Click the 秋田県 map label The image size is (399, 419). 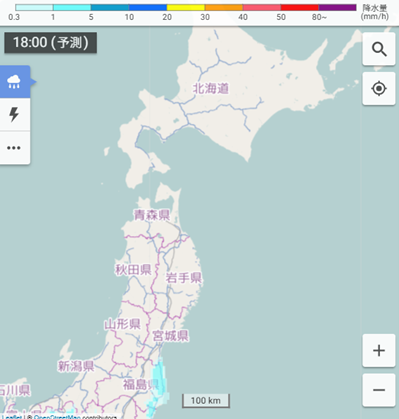[x=133, y=270]
